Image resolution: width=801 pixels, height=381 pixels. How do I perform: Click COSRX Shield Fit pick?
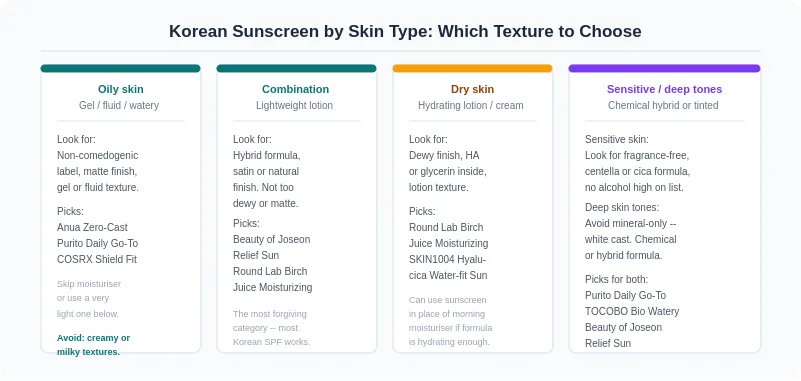coord(97,259)
